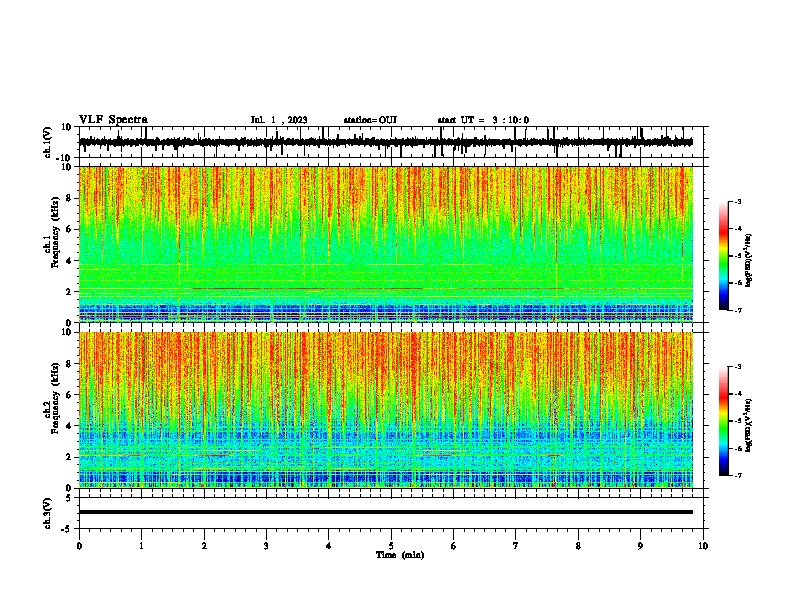Click the "5" tick on time axis
The height and width of the screenshot is (612, 792).
point(391,546)
